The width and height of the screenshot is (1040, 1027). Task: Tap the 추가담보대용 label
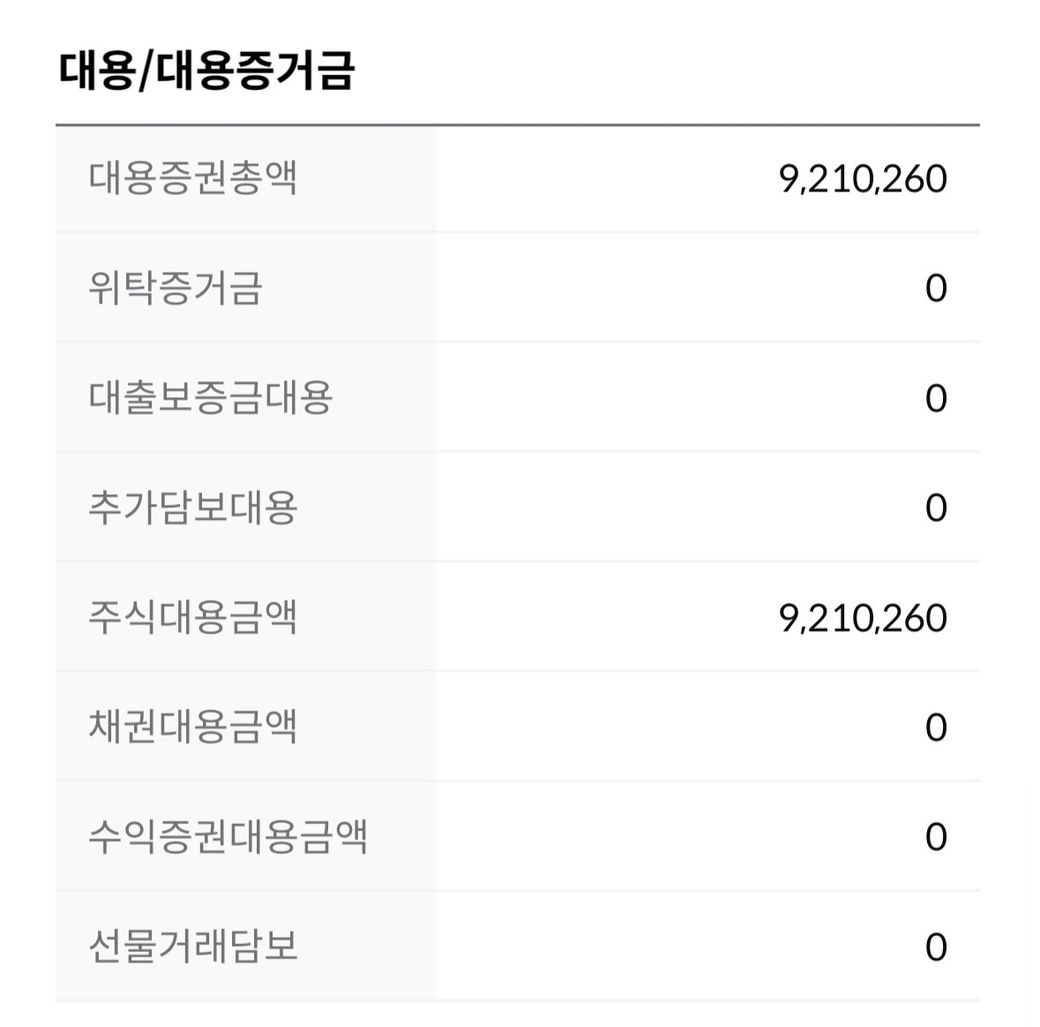193,508
